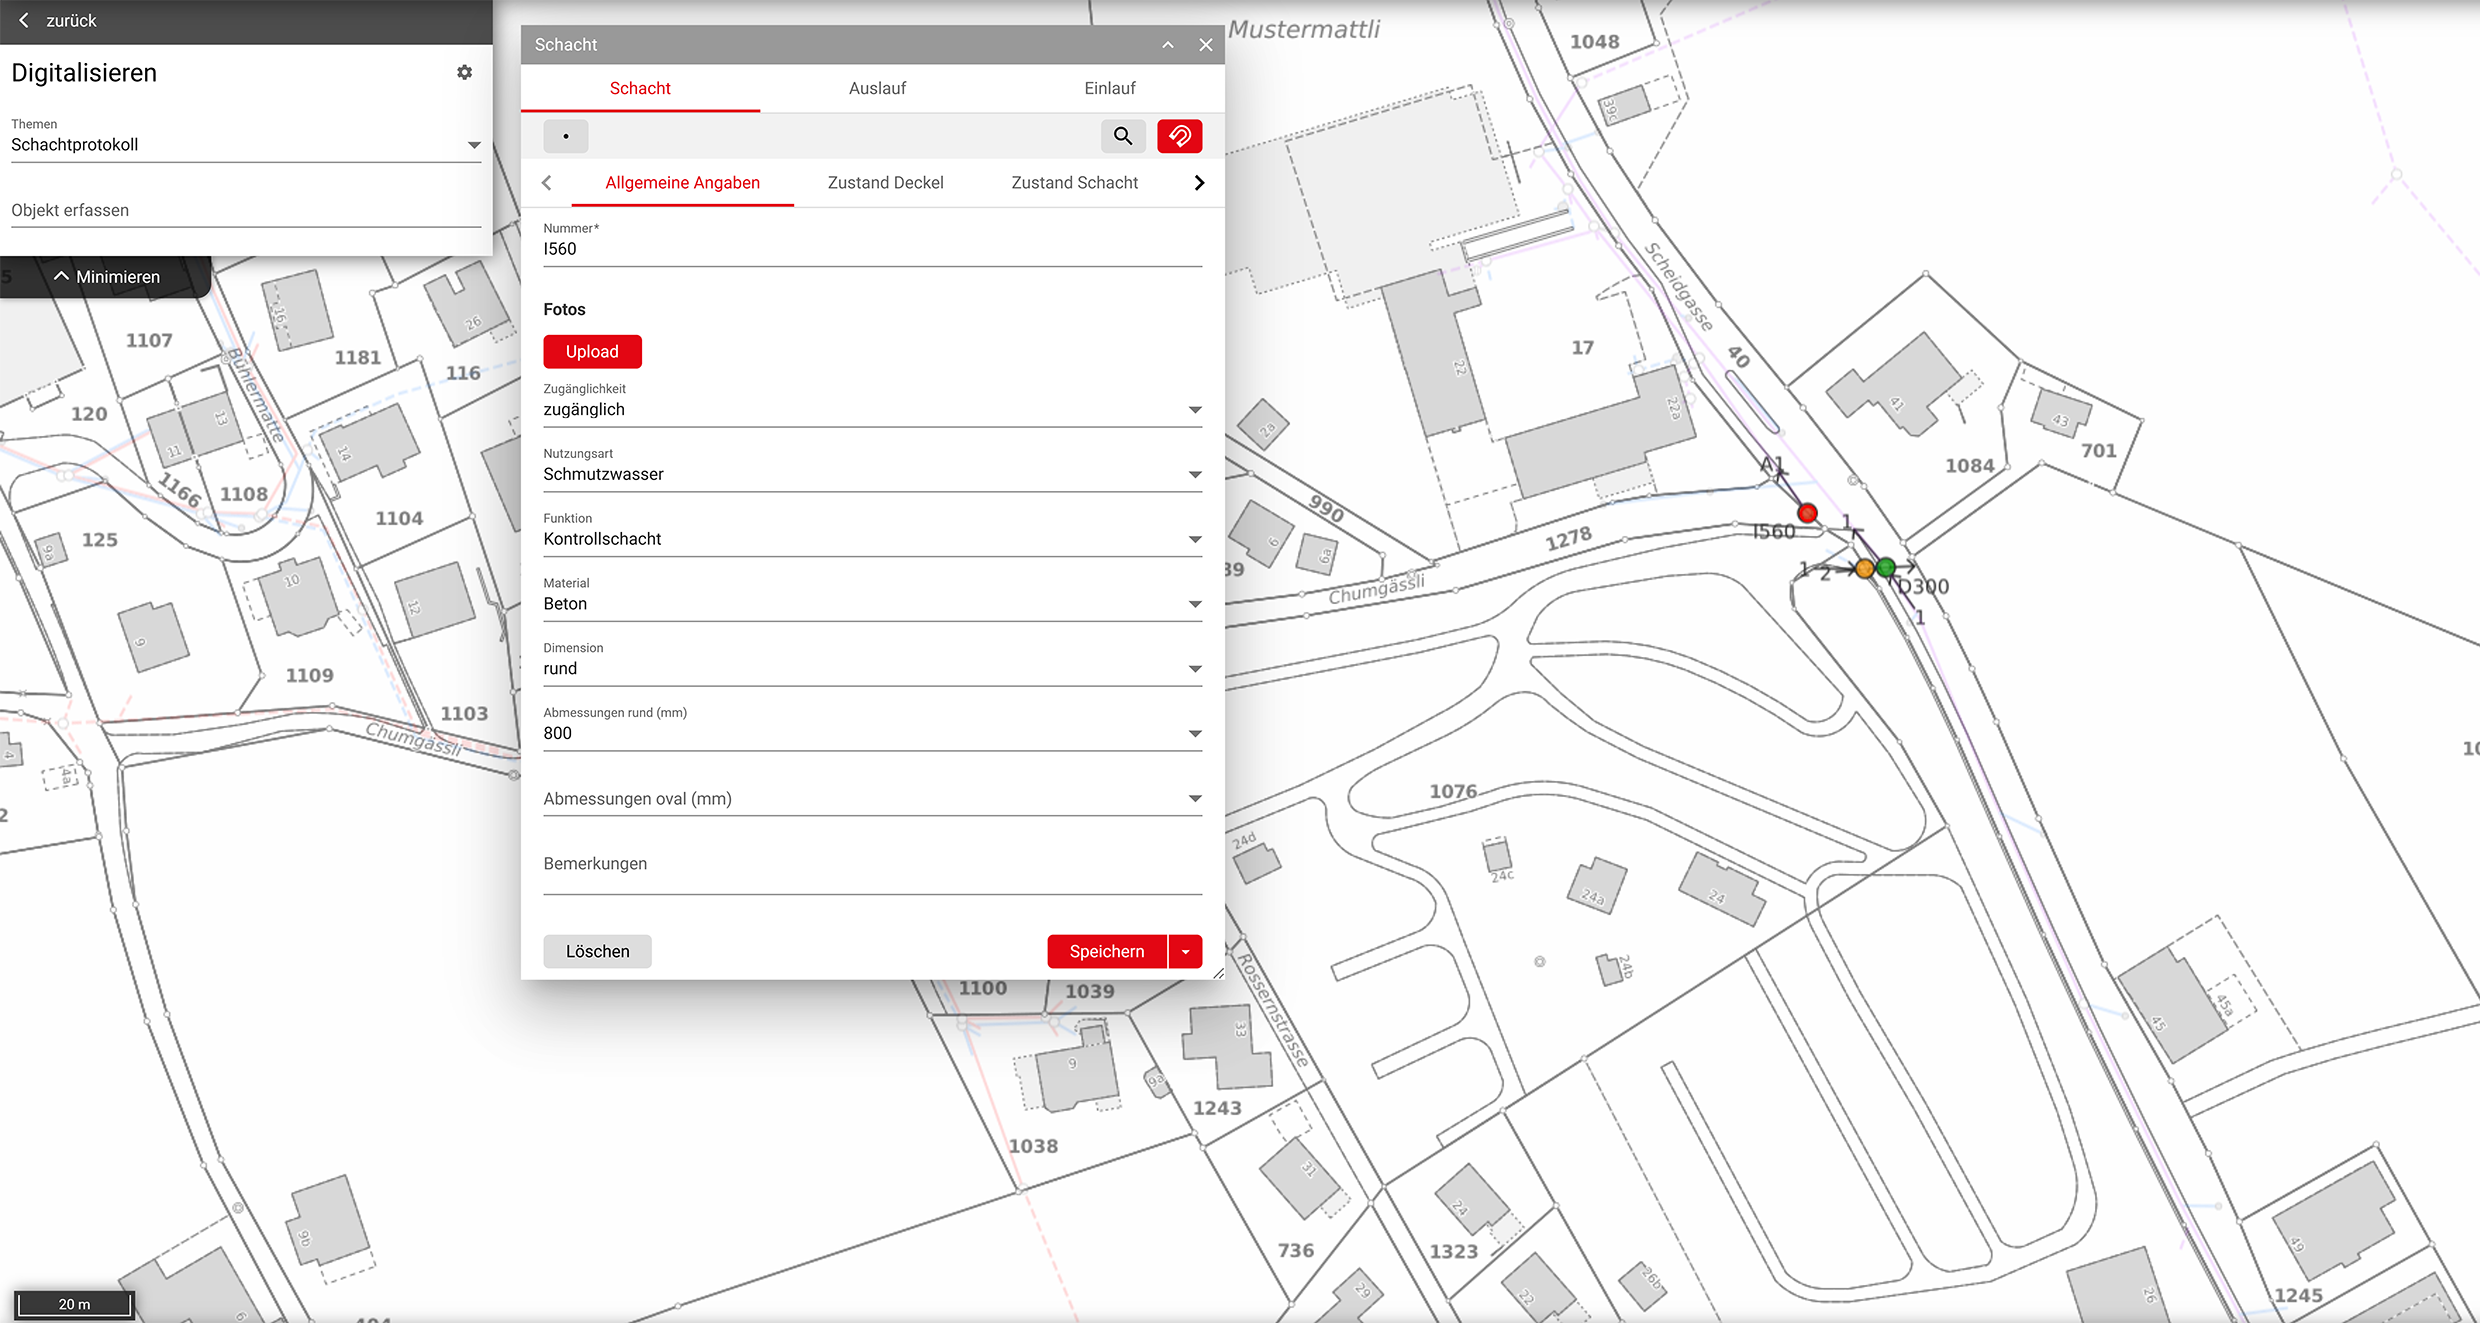Open Speichern split-button arrow menu
Image resolution: width=2480 pixels, height=1323 pixels.
(1185, 952)
